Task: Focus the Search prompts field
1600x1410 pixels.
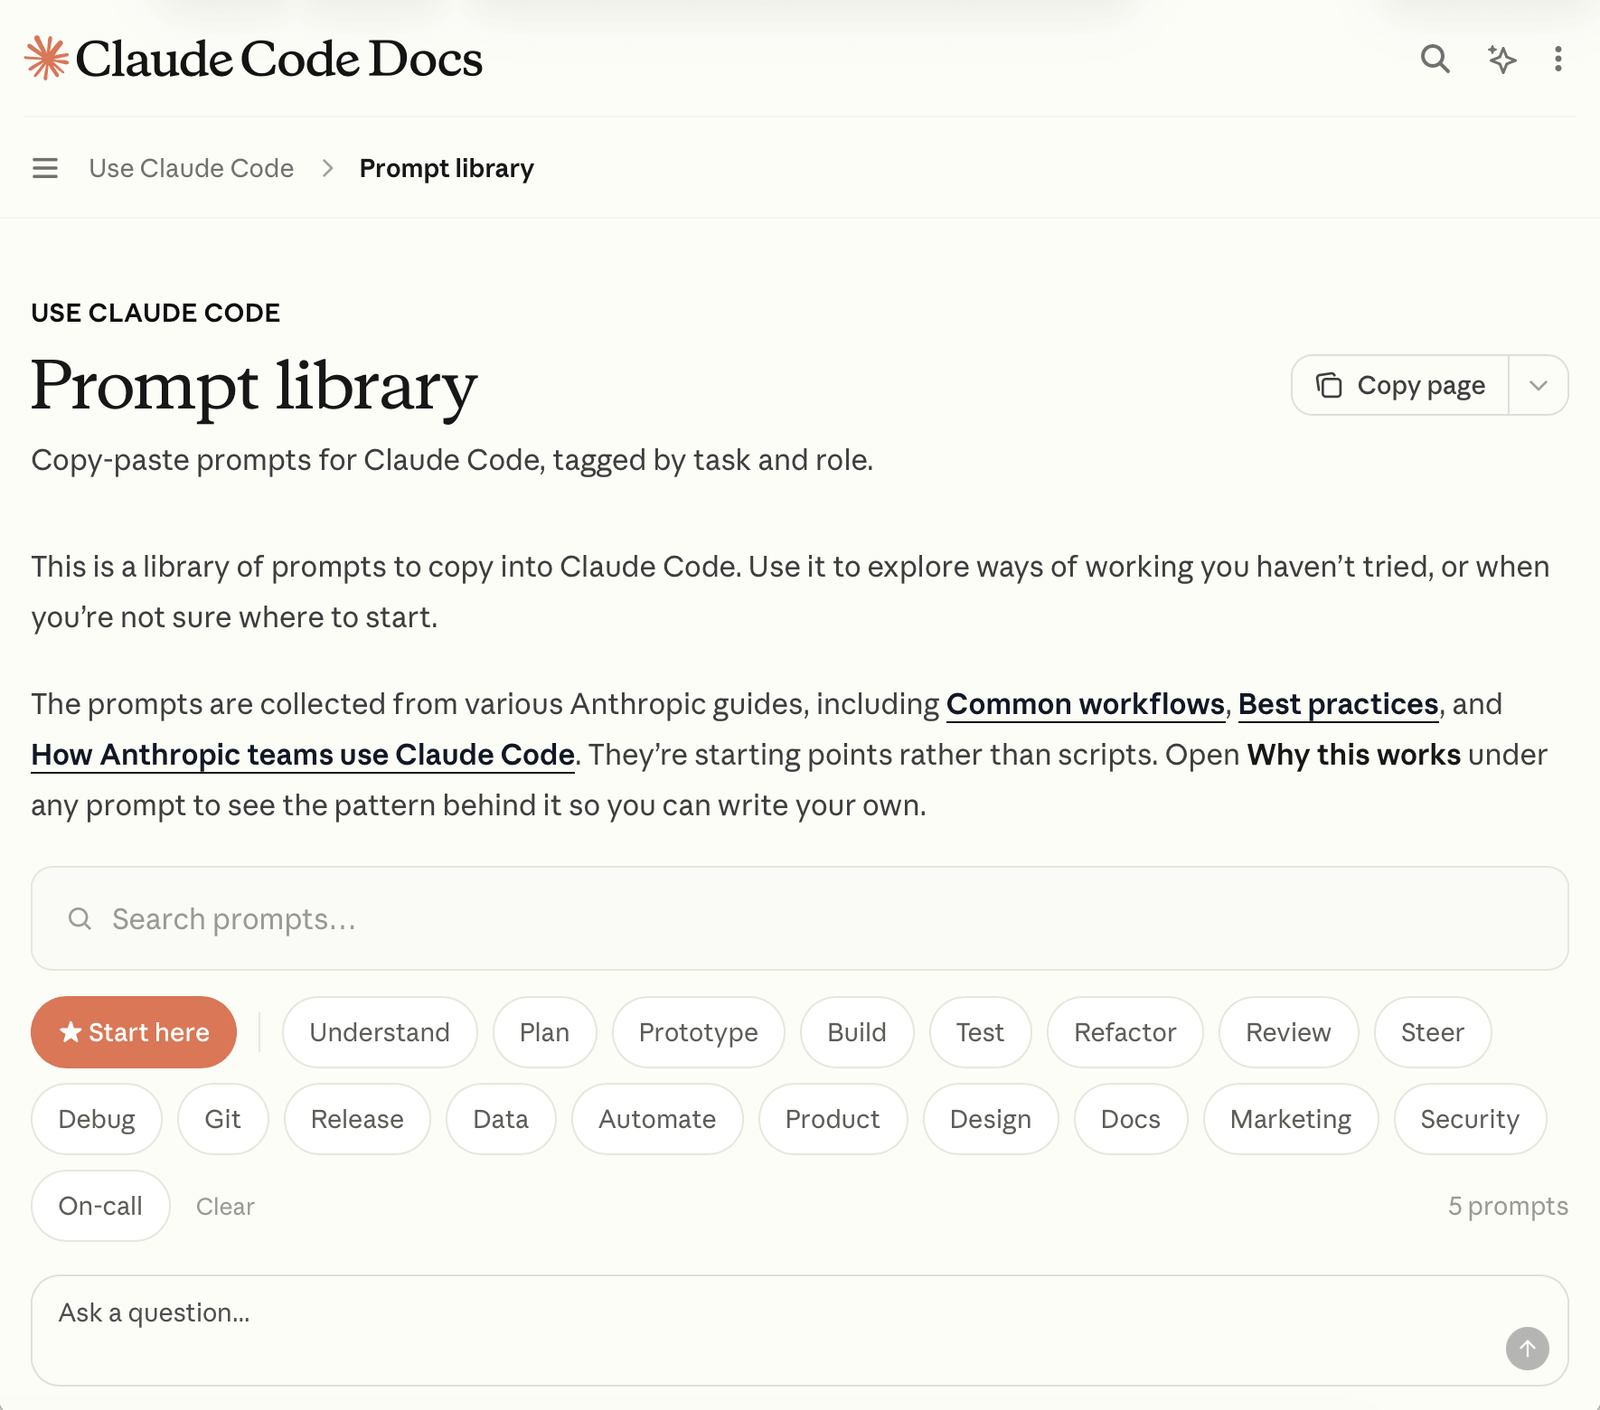Action: point(800,918)
